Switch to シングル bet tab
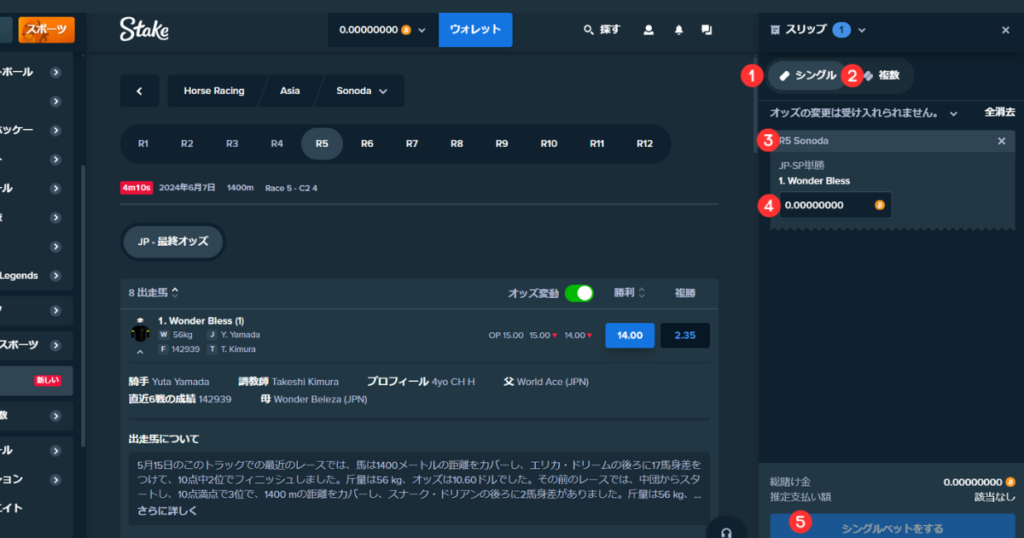 pos(807,76)
